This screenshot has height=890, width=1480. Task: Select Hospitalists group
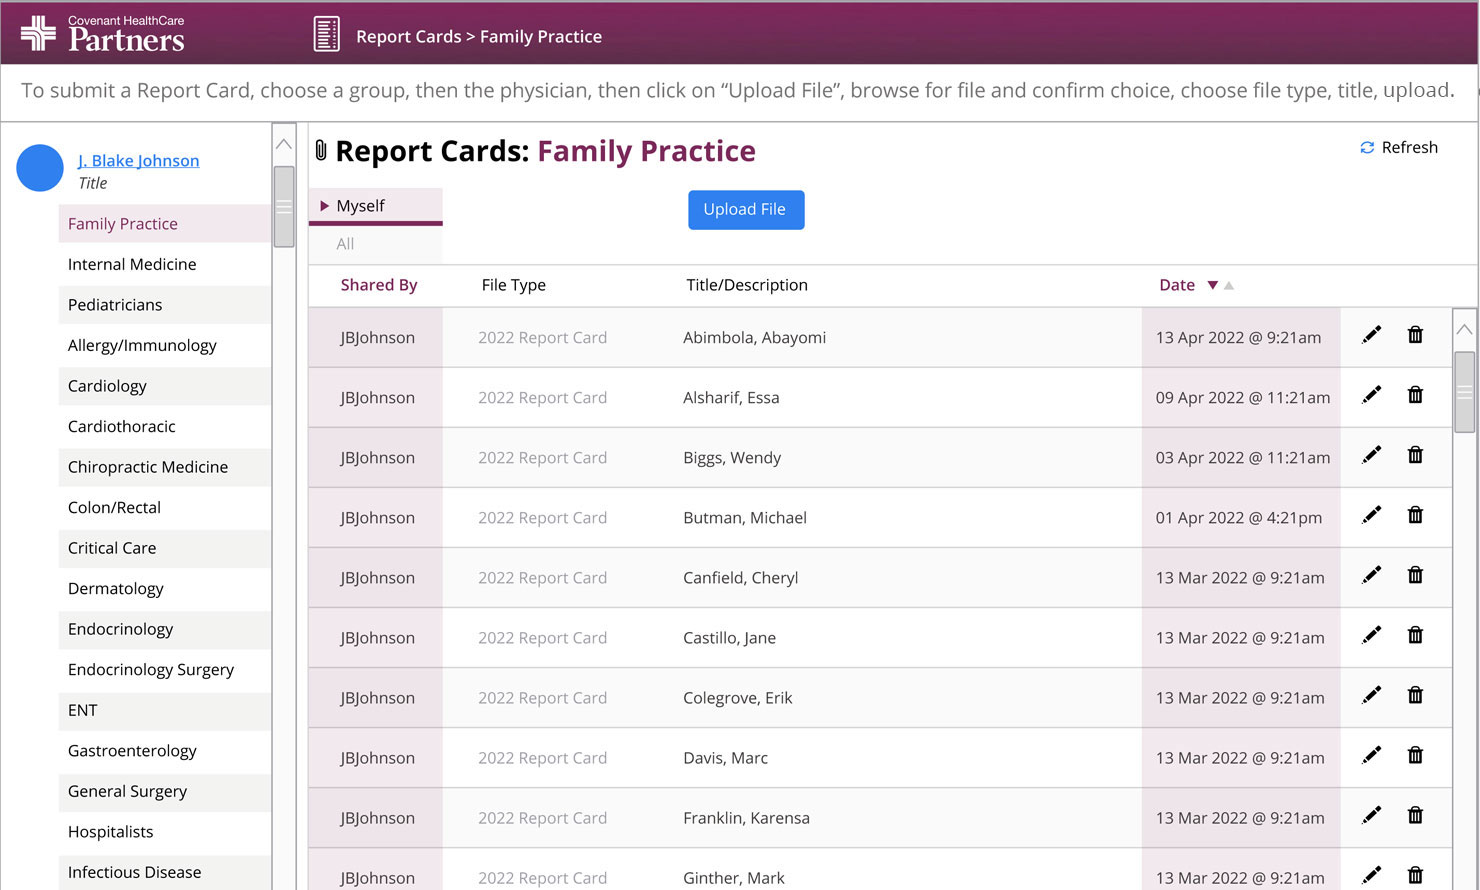(x=165, y=832)
